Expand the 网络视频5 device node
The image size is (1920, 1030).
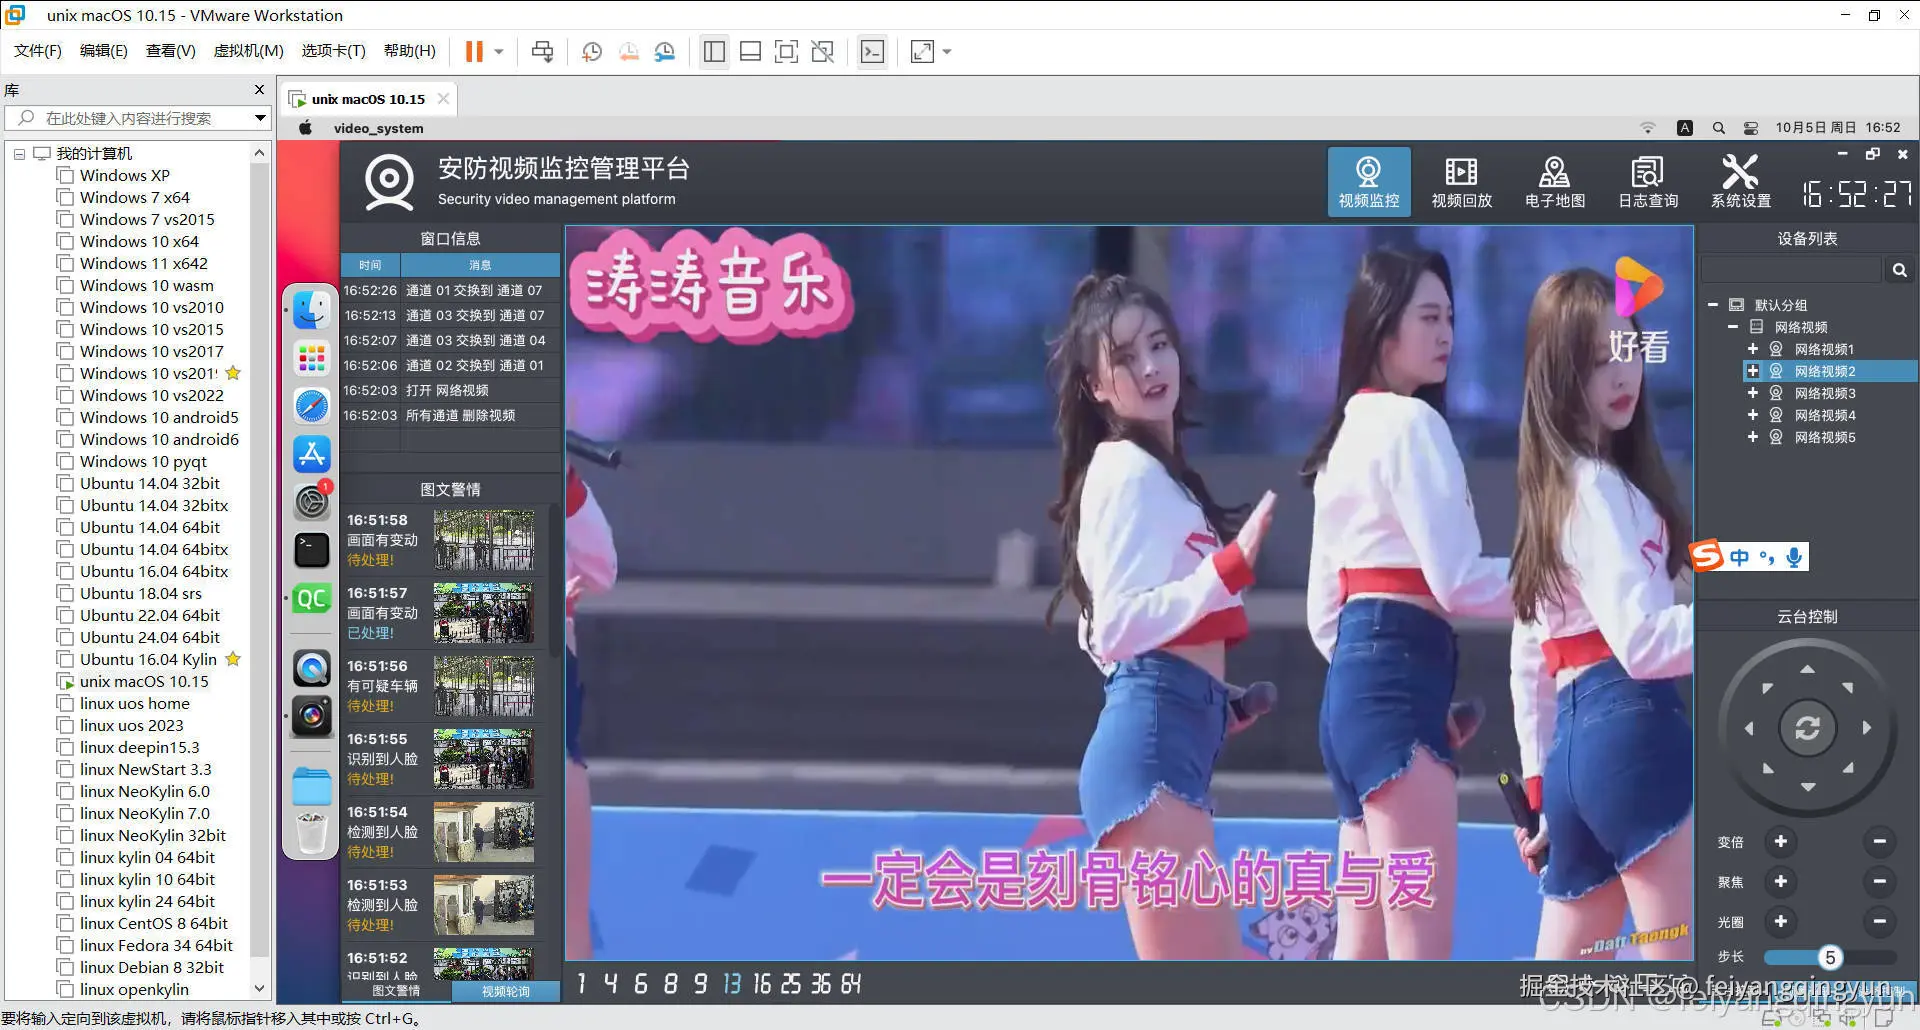pyautogui.click(x=1753, y=437)
